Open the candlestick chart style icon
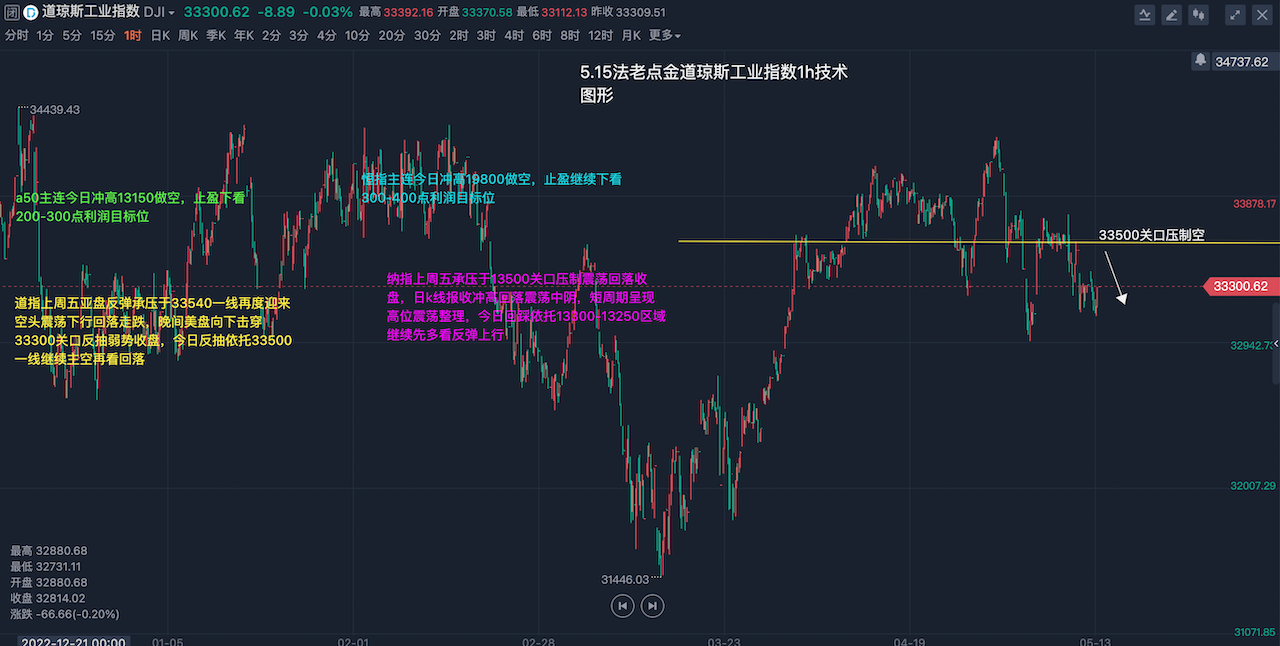 [x=1199, y=14]
